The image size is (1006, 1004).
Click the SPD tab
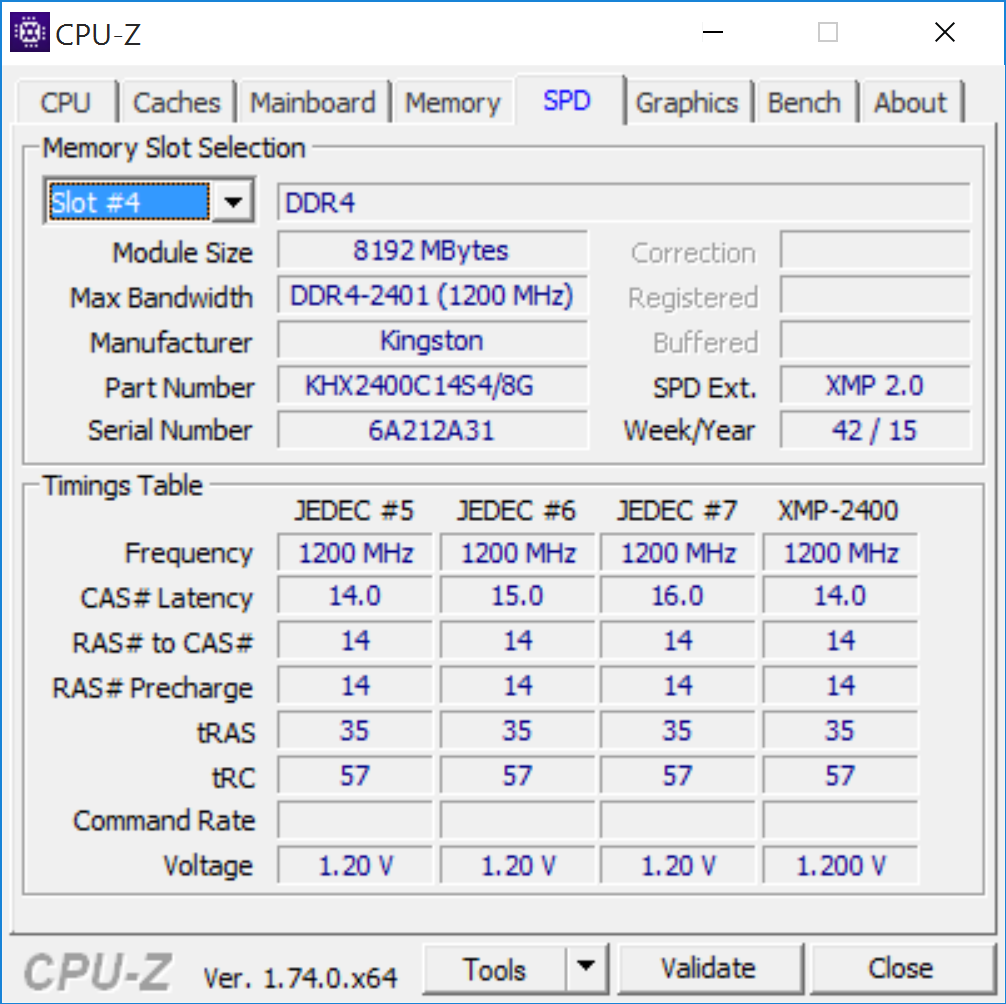(x=567, y=100)
